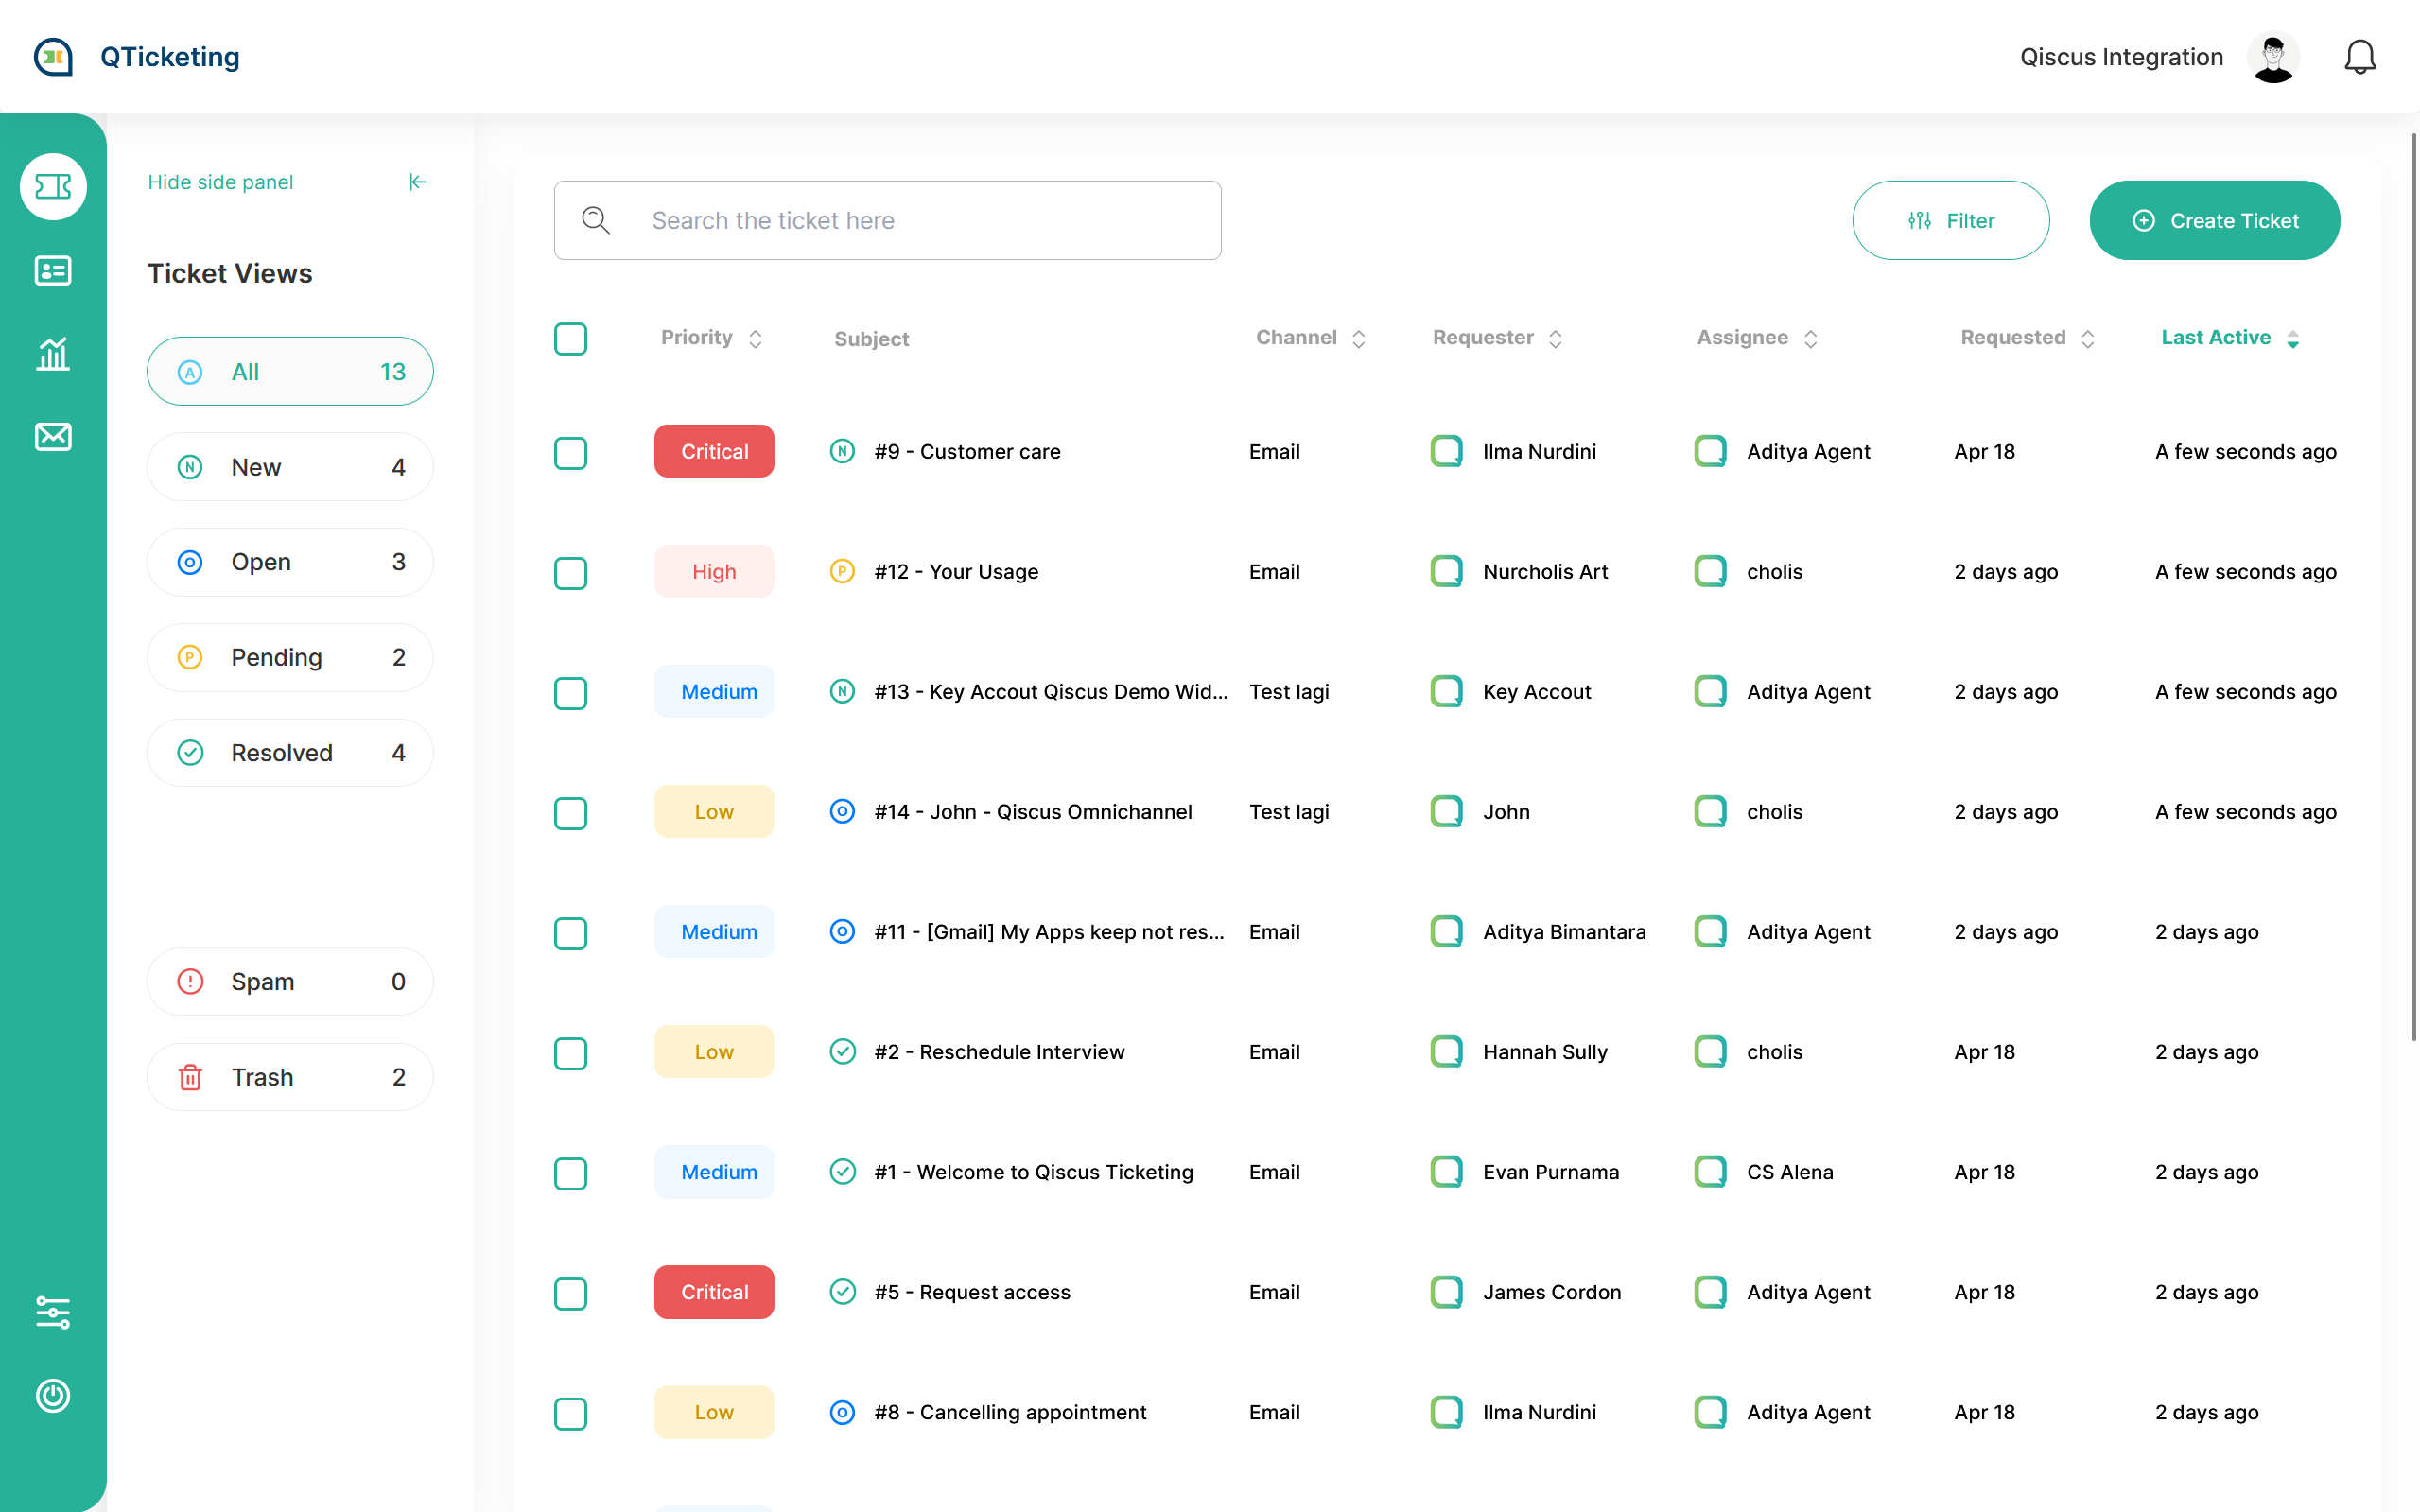Toggle the select-all tickets checkbox
This screenshot has width=2420, height=1512.
570,338
